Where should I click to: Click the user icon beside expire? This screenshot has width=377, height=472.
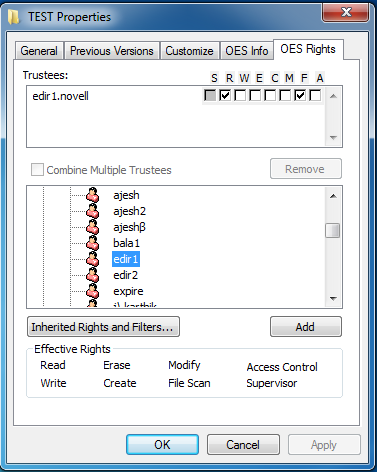92,291
